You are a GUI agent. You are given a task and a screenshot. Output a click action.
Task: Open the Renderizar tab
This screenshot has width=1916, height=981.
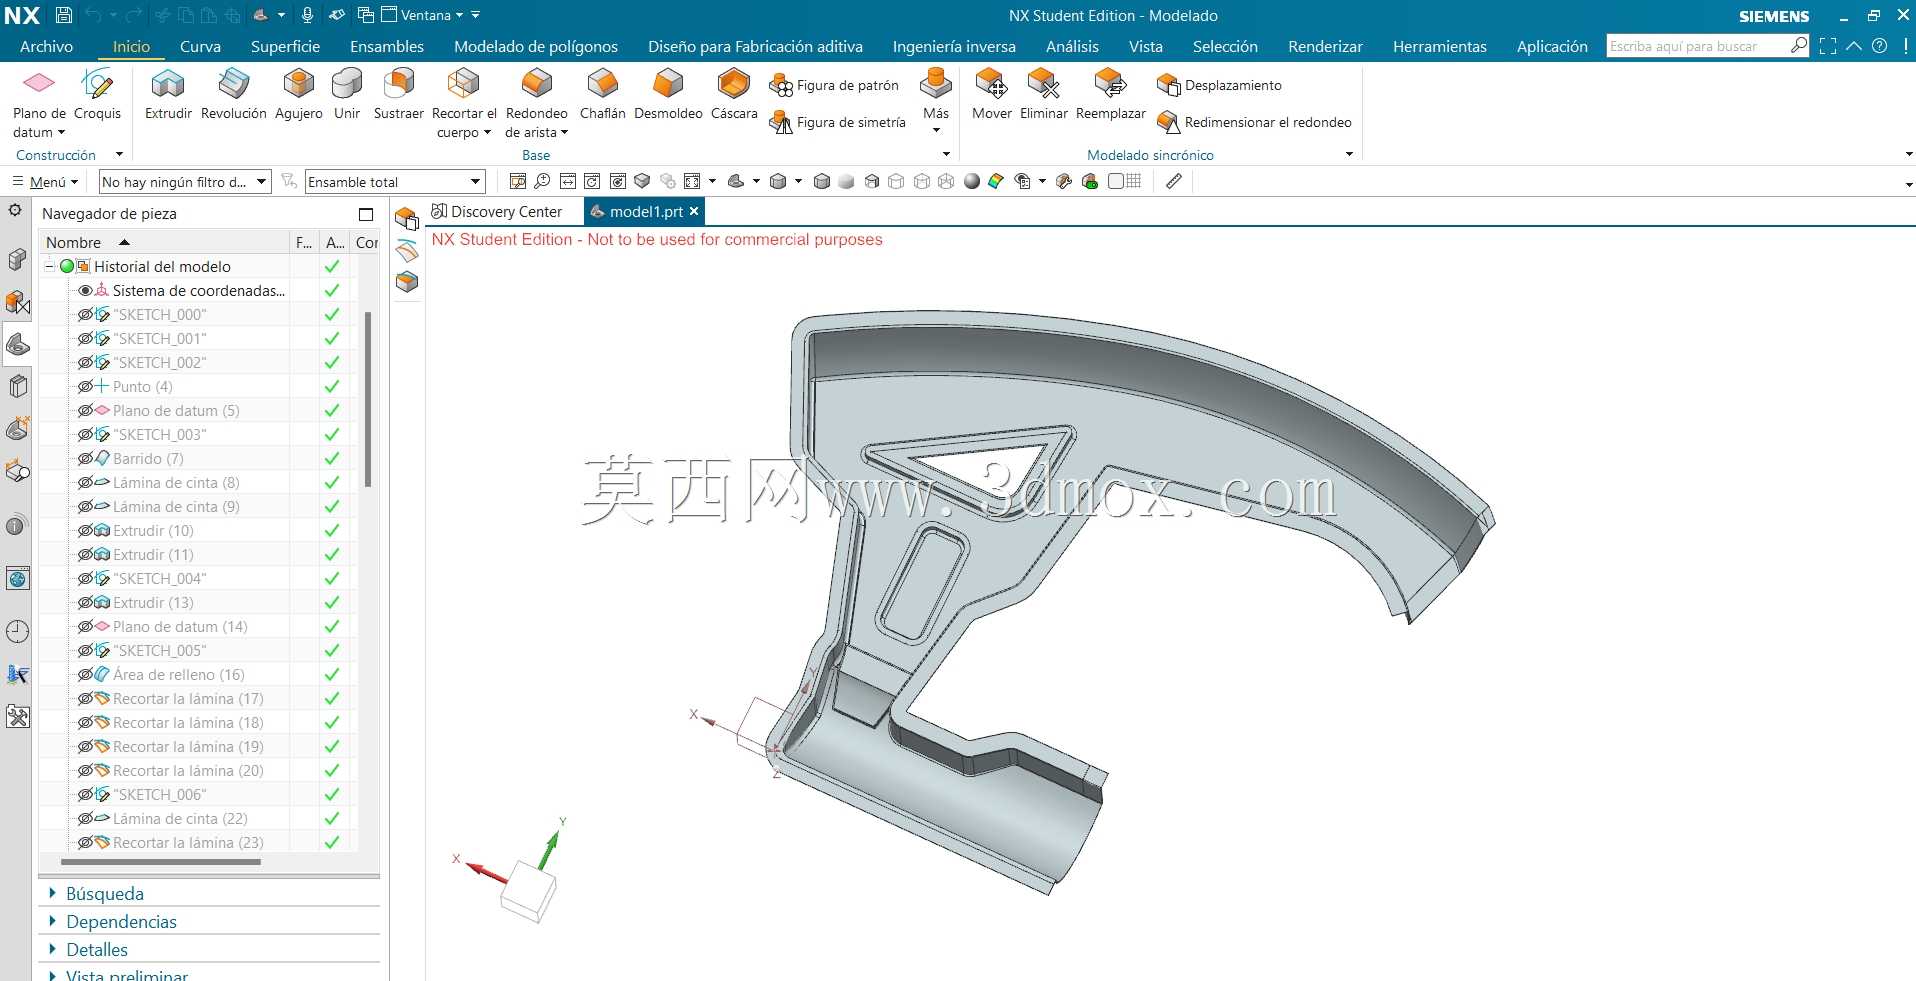(x=1325, y=46)
